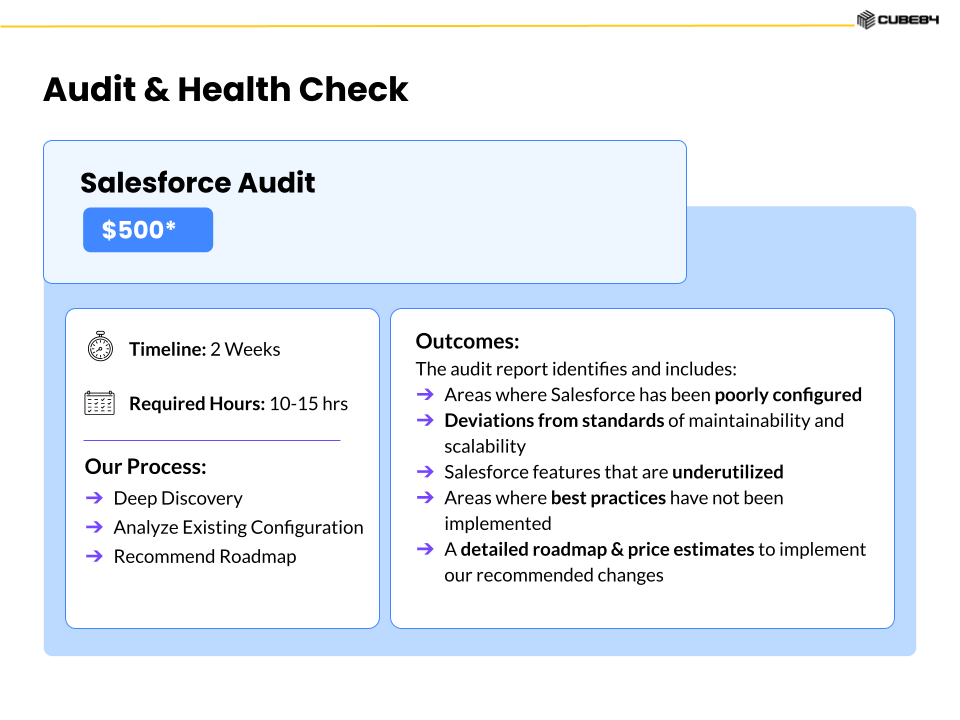
Task: Click the calendar icon beside Required Hours
Action: pyautogui.click(x=99, y=403)
